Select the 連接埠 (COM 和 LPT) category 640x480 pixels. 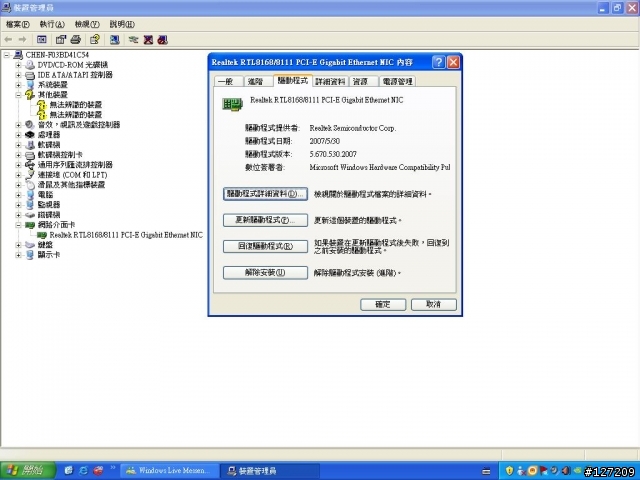tap(72, 175)
